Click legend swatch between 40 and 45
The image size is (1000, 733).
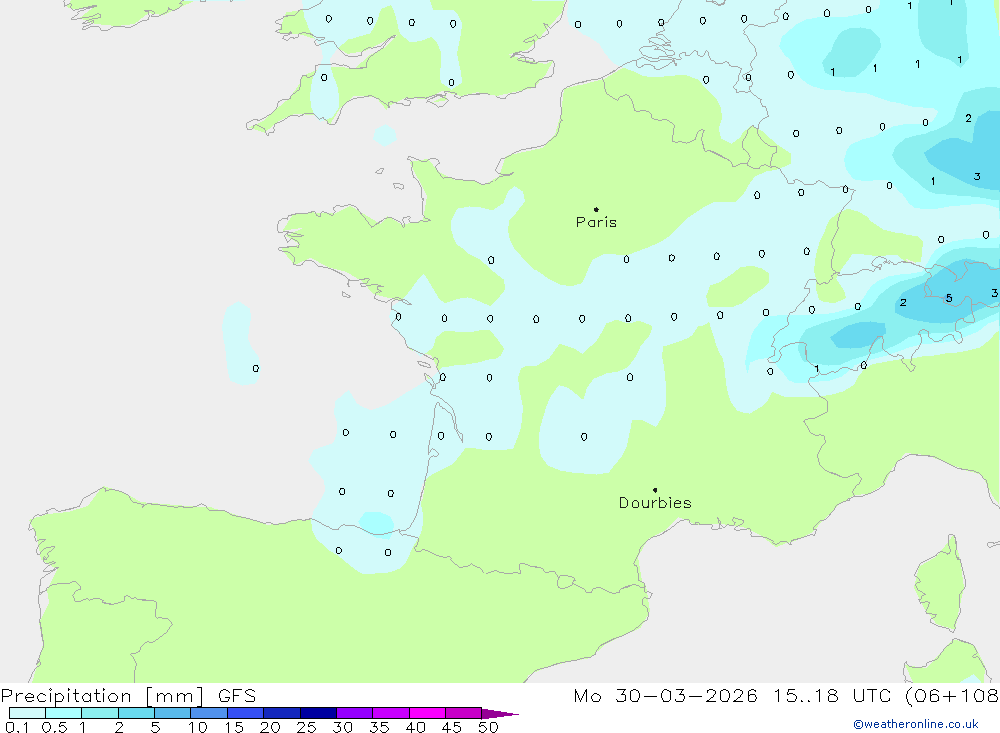tap(427, 713)
